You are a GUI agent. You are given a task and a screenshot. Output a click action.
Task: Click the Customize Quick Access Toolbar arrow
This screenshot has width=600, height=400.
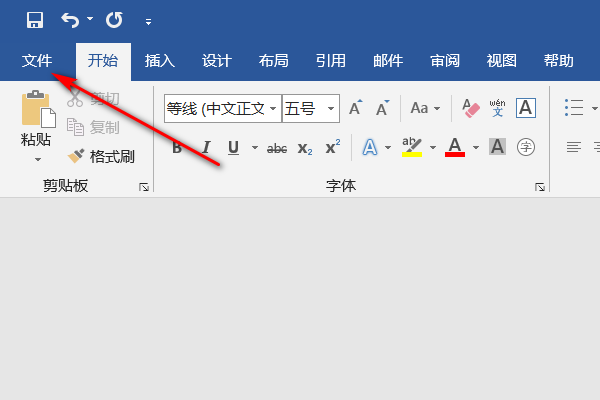pos(148,21)
